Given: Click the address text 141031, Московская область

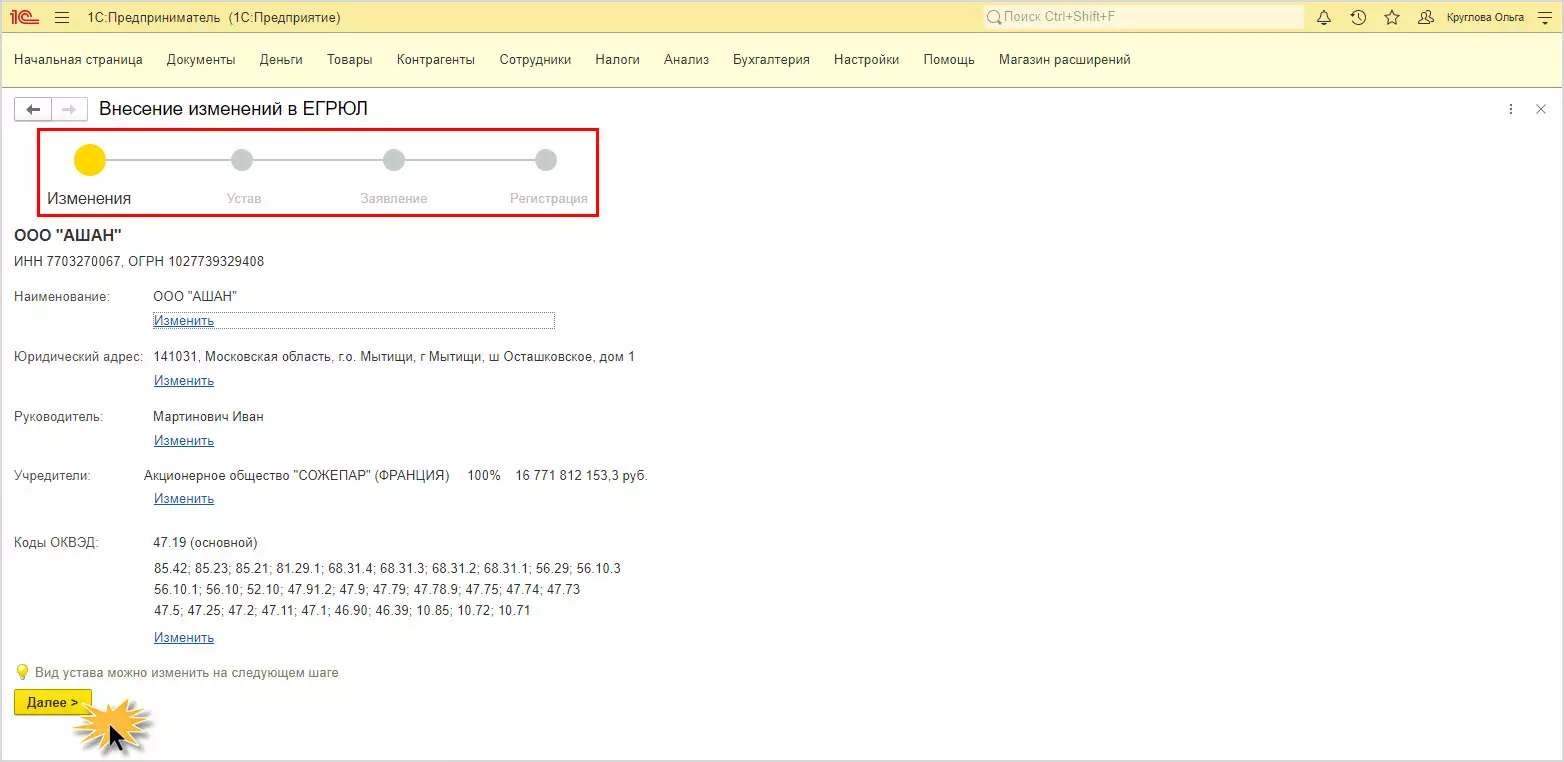Looking at the screenshot, I should coord(394,357).
